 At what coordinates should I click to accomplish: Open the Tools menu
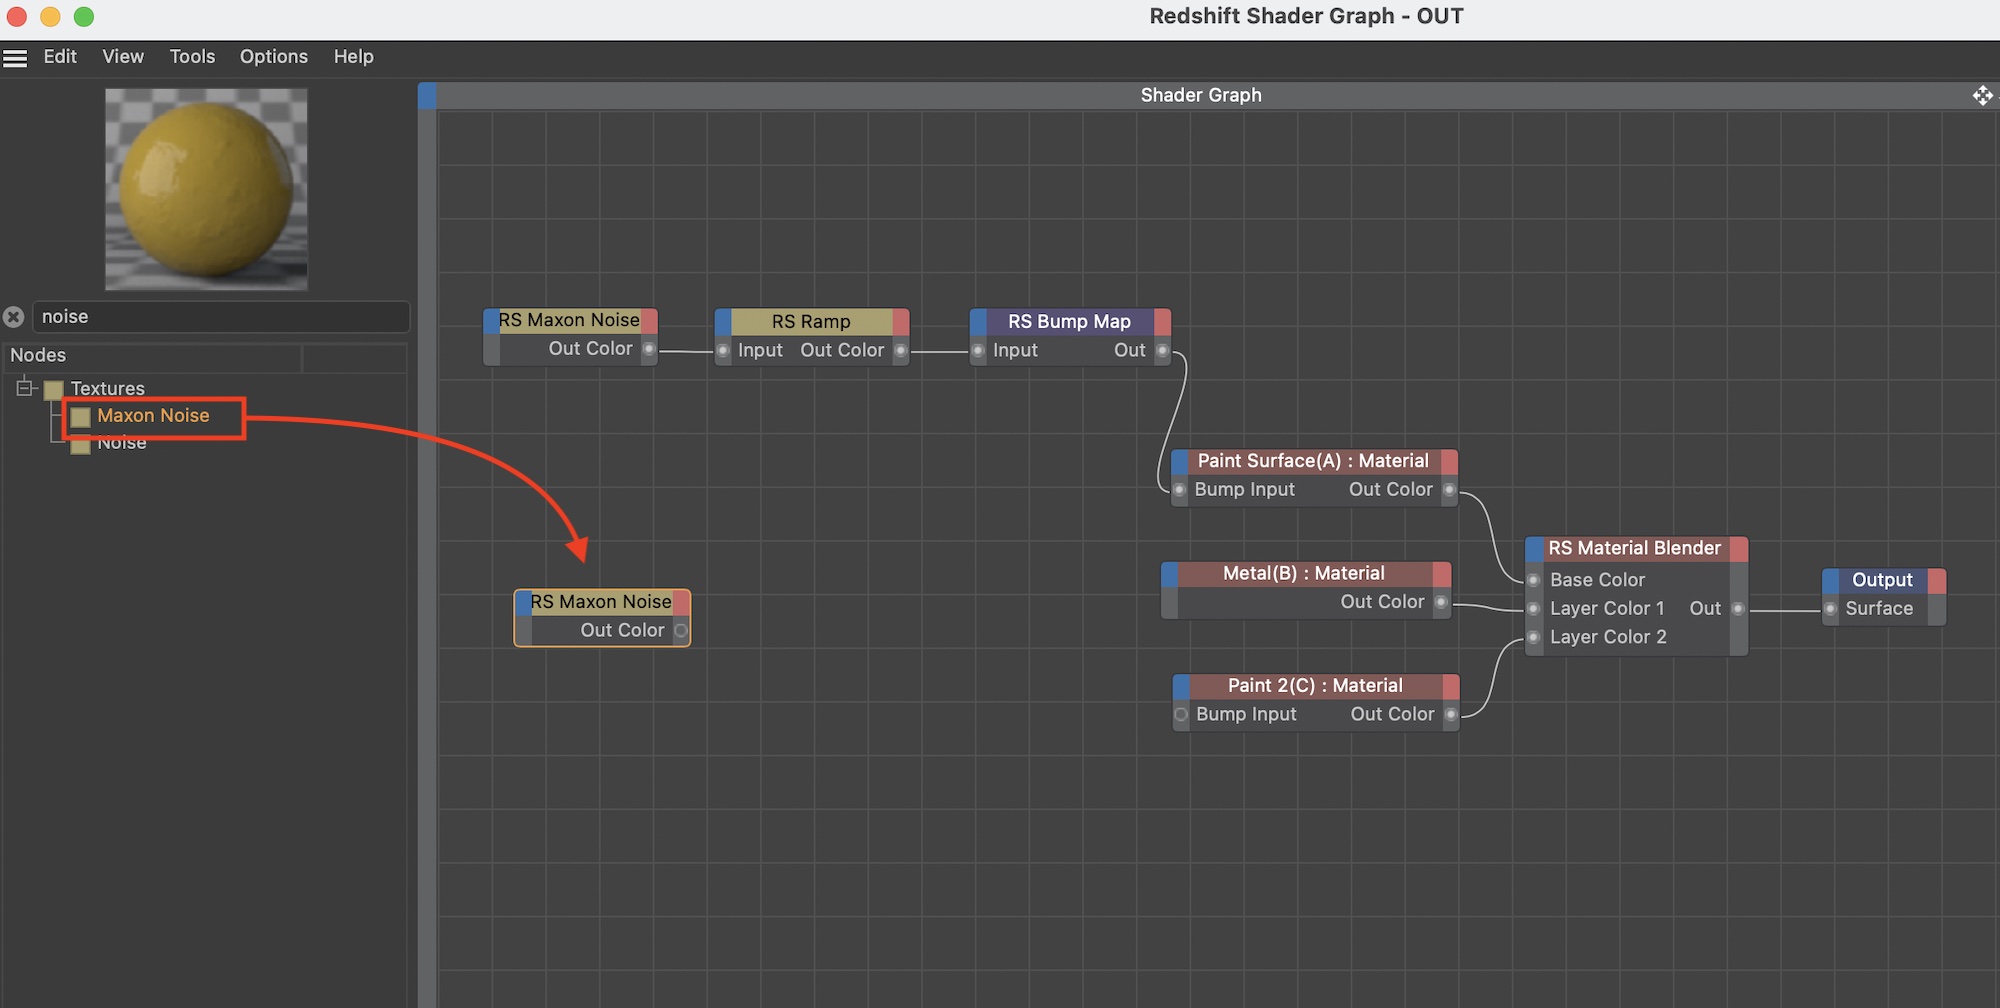point(192,57)
